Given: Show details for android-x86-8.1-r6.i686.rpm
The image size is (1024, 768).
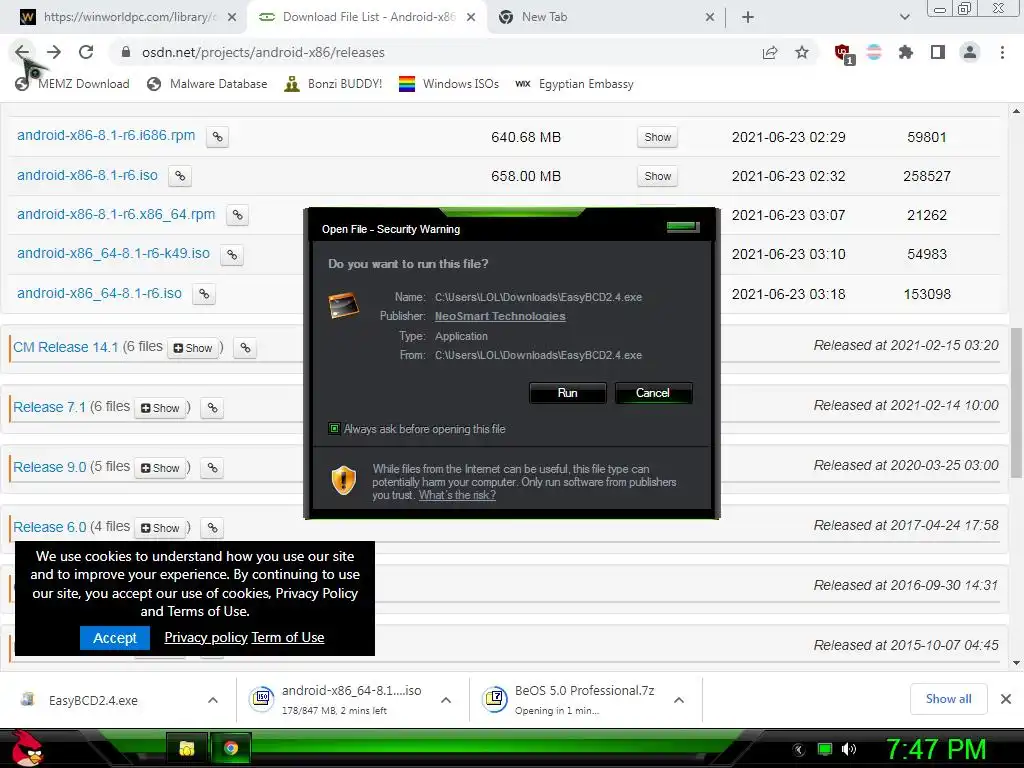Looking at the screenshot, I should [658, 137].
